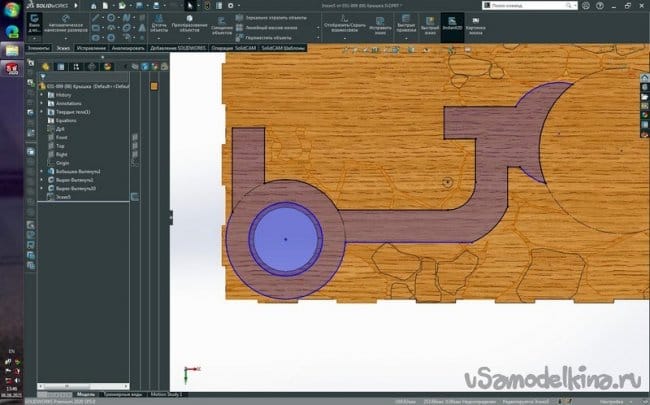Click the Repair Sketch icon
650x405 pixels.
tap(381, 22)
